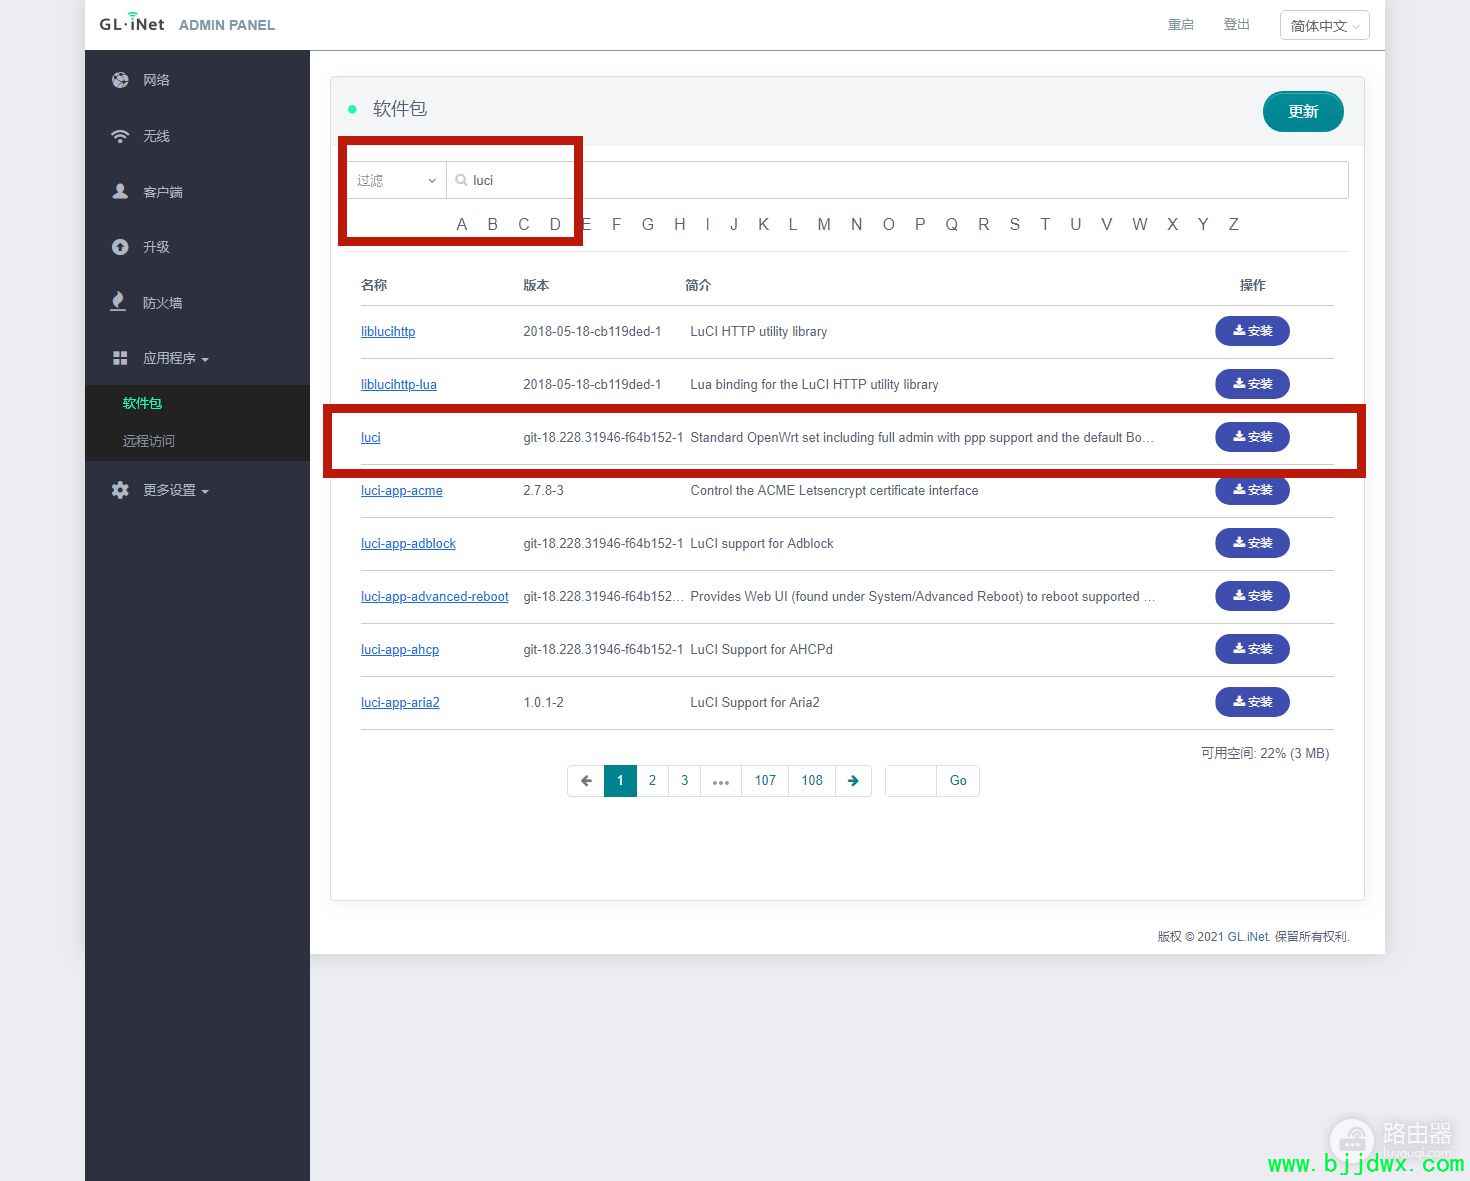
Task: Open the 过滤 filter dropdown
Action: [x=397, y=180]
